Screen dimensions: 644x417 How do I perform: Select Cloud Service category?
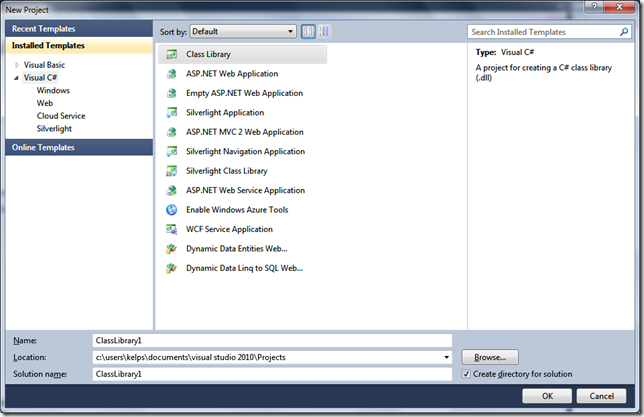click(x=61, y=116)
